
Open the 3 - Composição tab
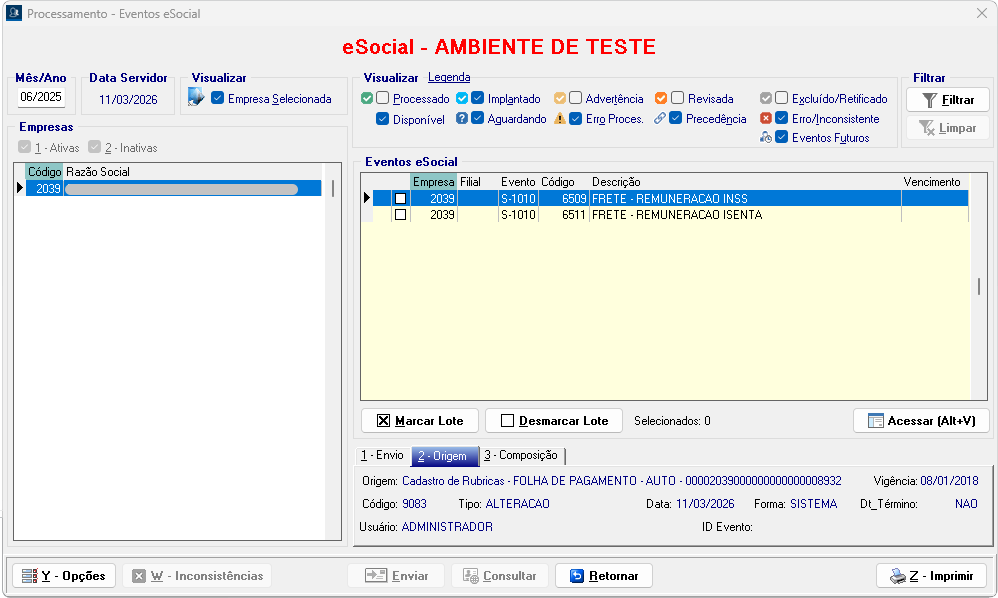(520, 456)
